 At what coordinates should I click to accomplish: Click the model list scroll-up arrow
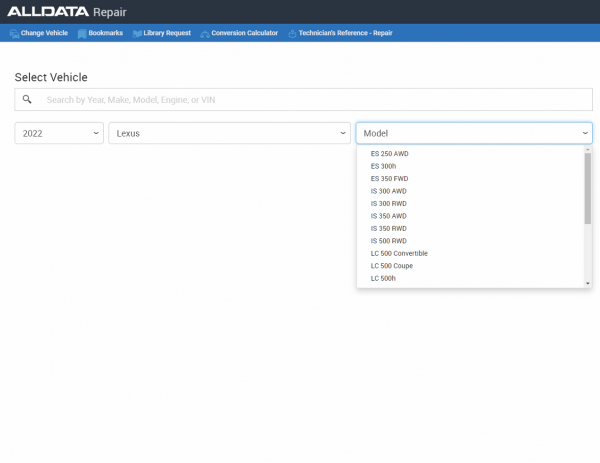click(x=588, y=150)
